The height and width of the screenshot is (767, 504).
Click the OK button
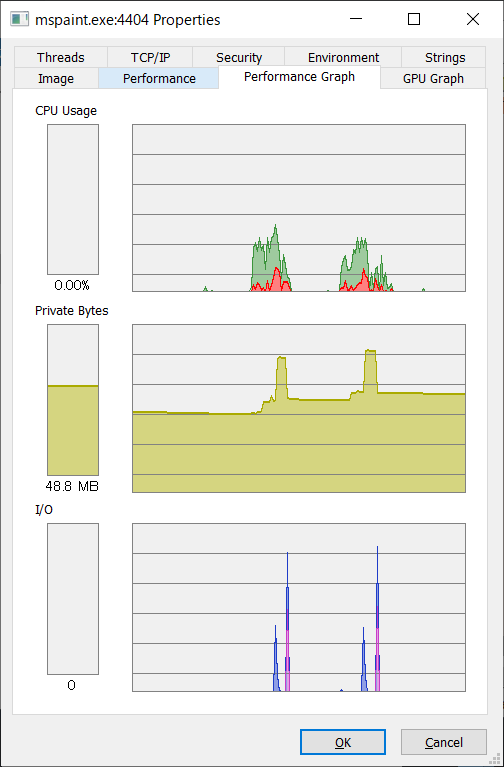[x=343, y=742]
